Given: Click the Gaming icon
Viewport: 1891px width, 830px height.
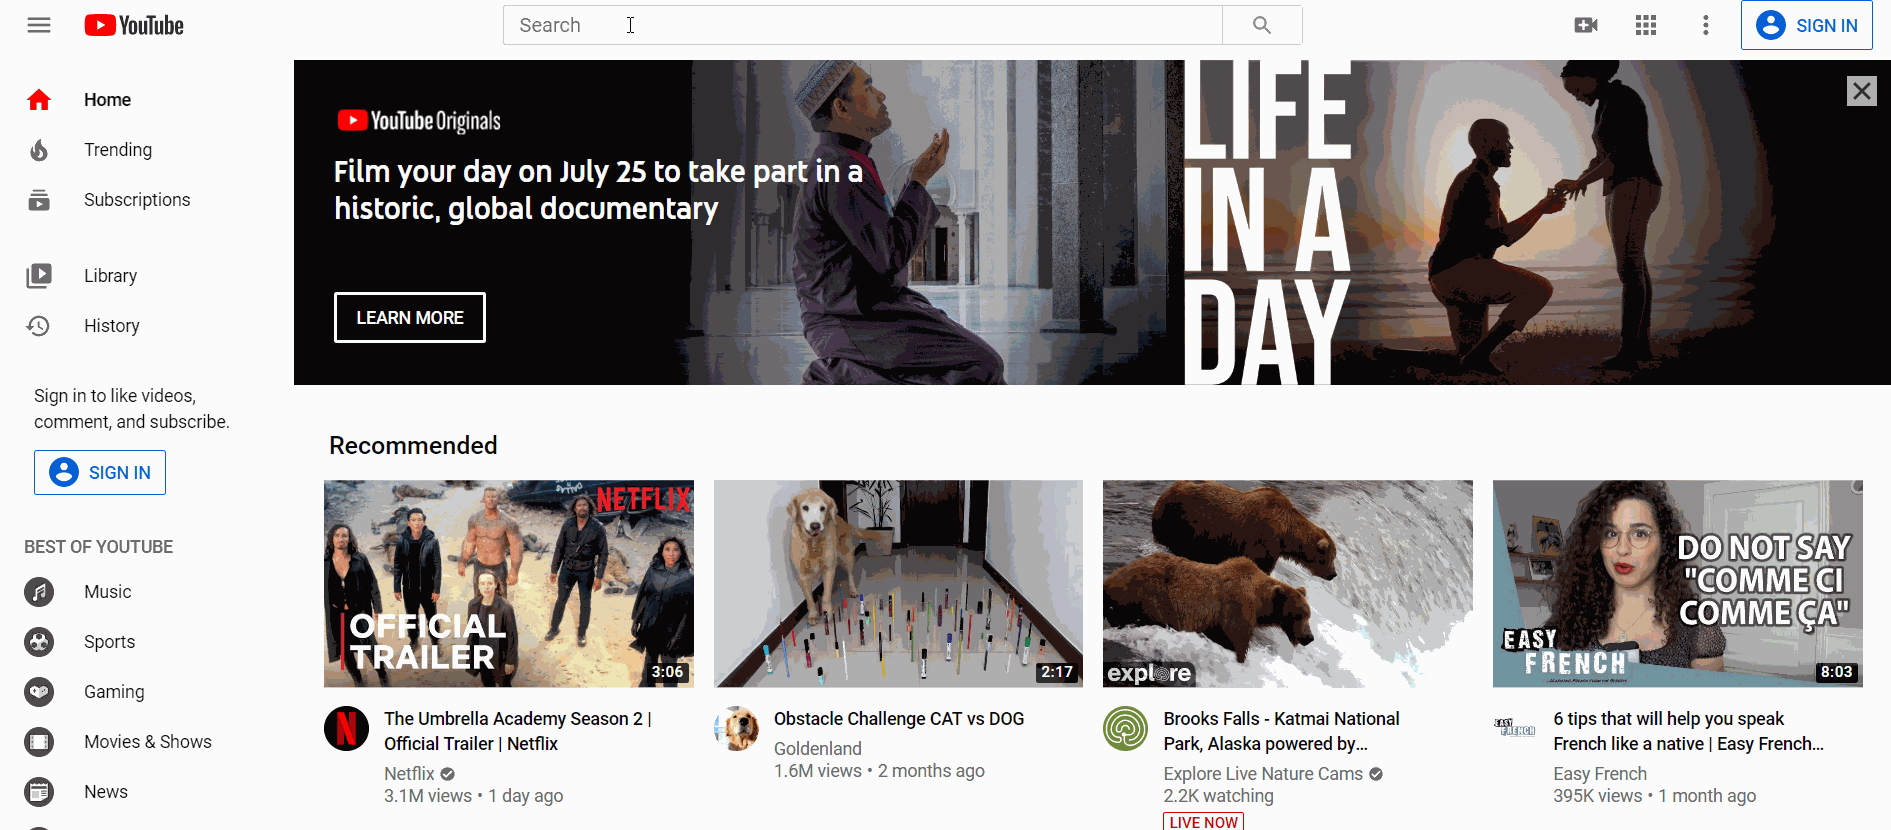Looking at the screenshot, I should tap(39, 692).
